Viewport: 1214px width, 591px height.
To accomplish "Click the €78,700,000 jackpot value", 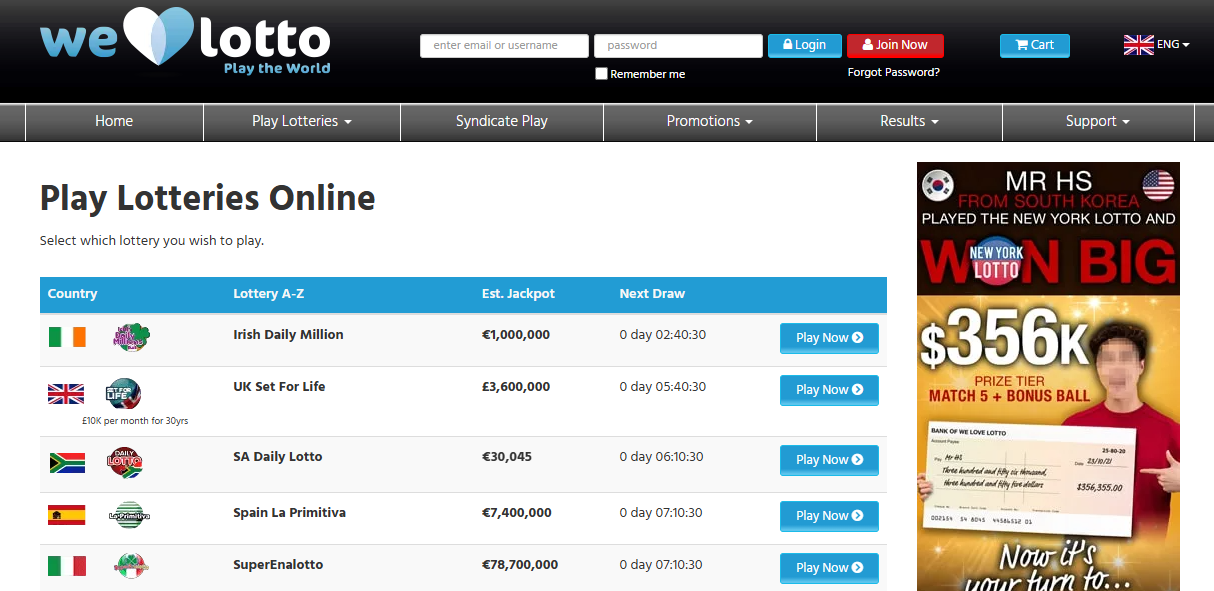I will [520, 565].
